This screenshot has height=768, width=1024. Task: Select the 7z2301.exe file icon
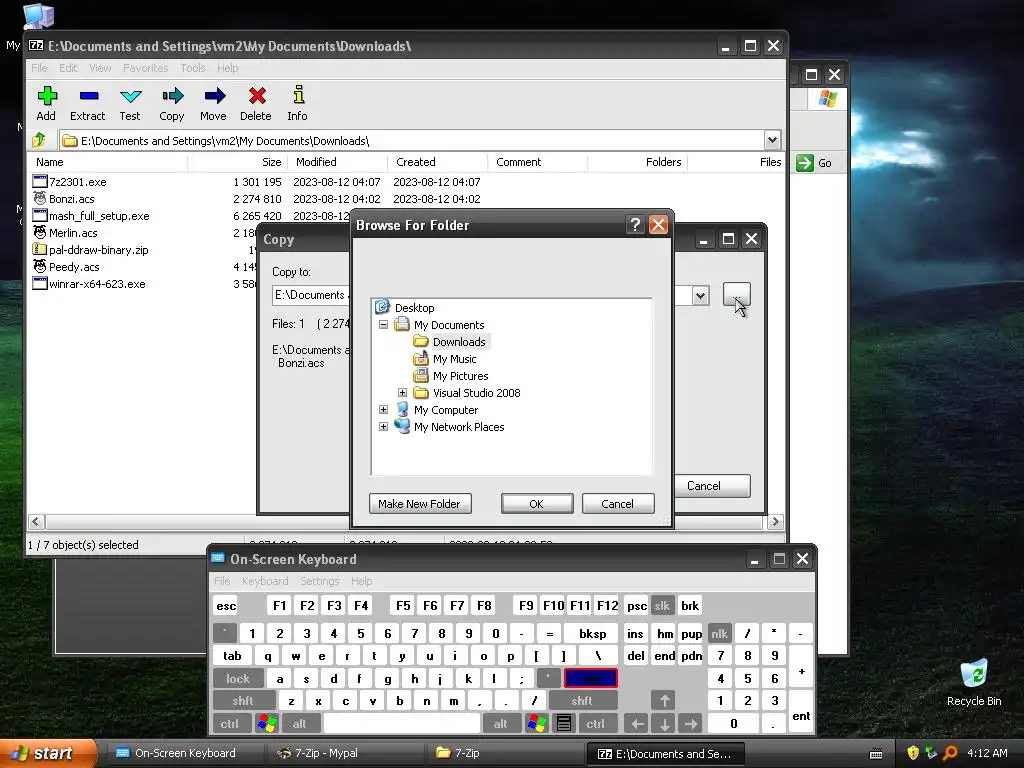click(40, 182)
